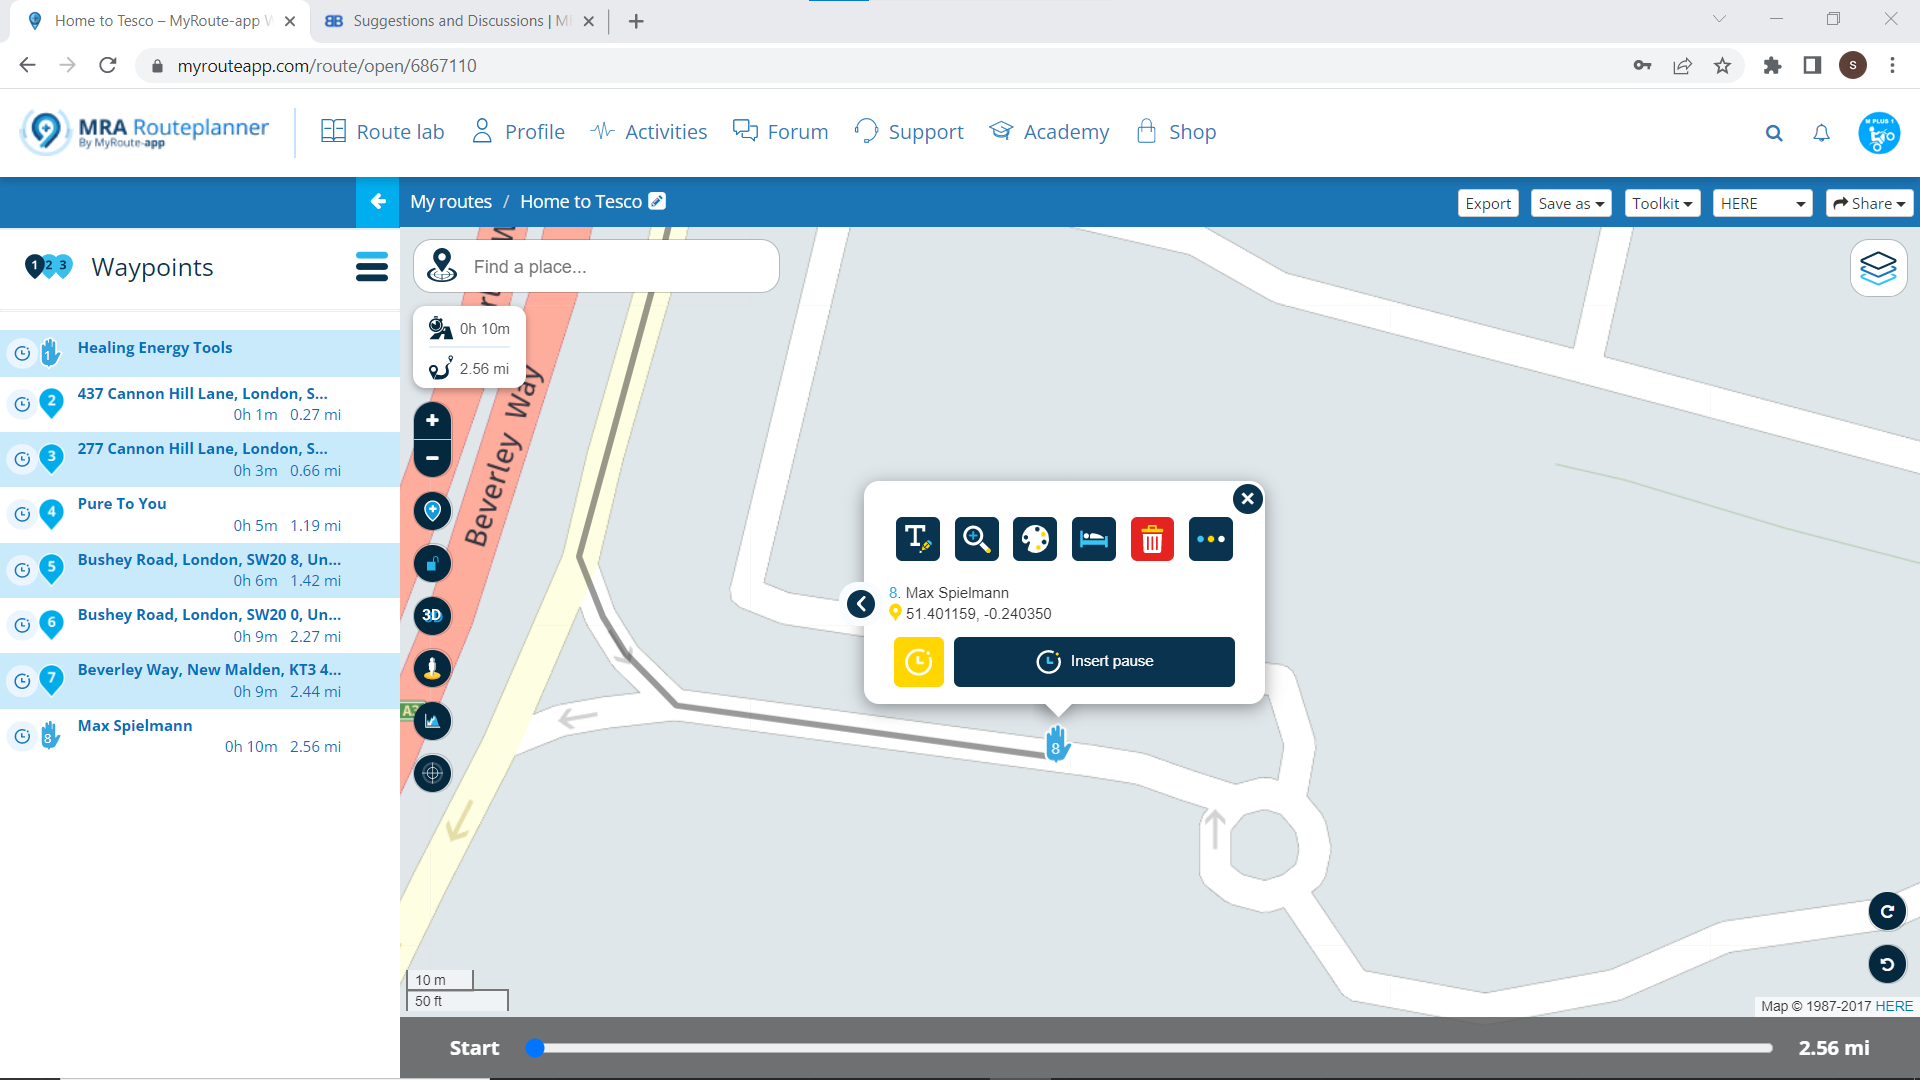Viewport: 1920px width, 1080px height.
Task: Open the Toolkit dropdown
Action: tap(1662, 203)
